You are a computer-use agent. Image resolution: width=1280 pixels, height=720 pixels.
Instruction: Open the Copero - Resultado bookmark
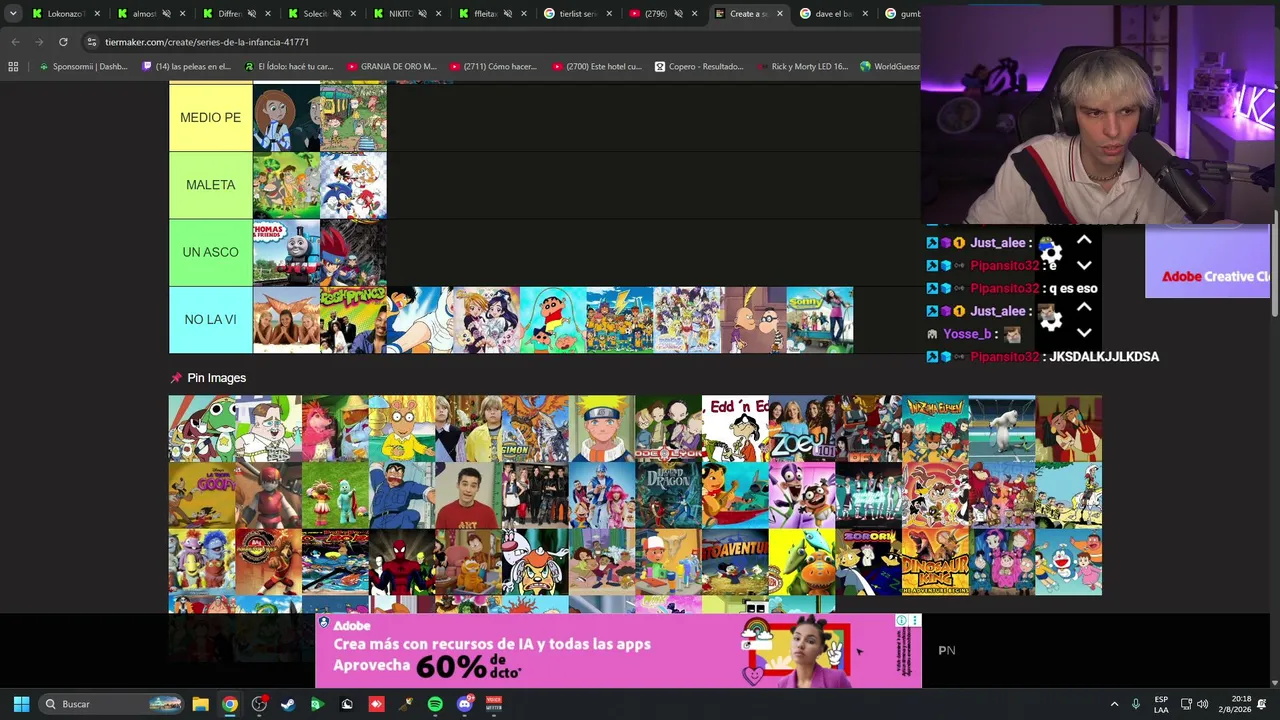pos(700,67)
